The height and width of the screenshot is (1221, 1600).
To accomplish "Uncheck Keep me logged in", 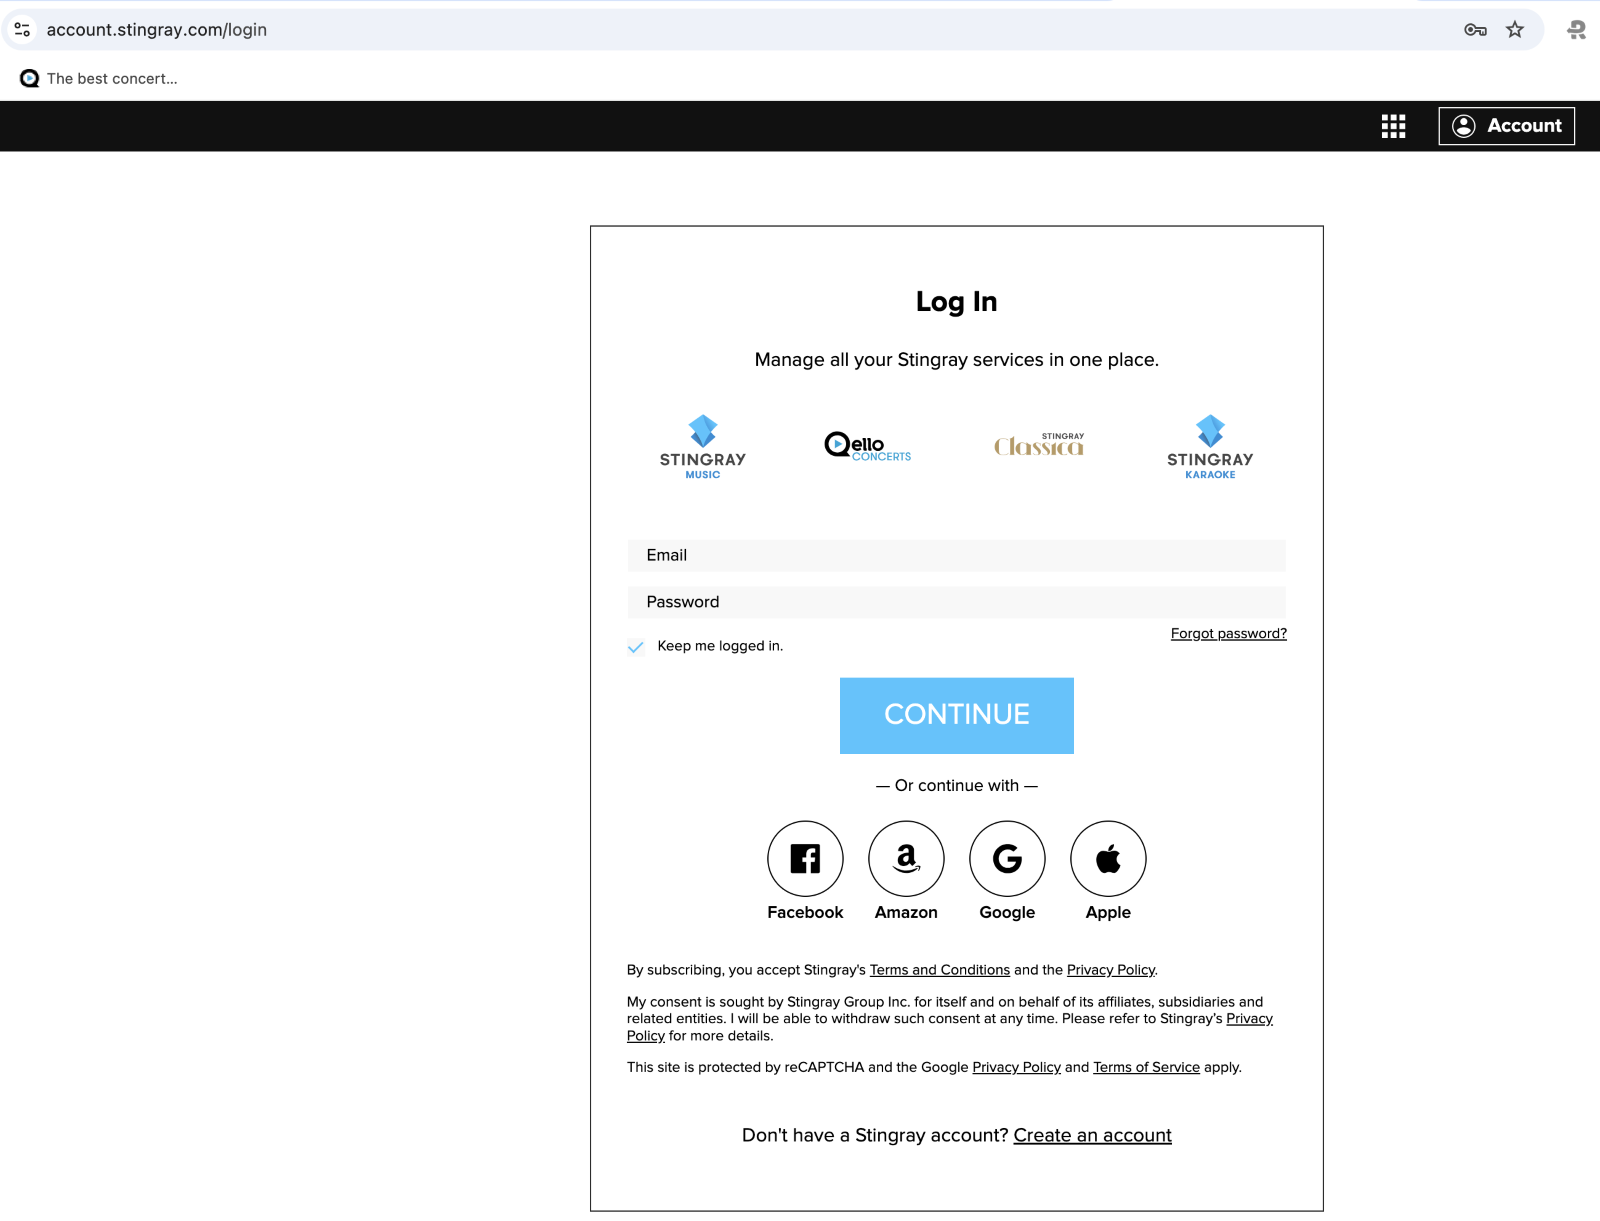I will coord(636,647).
